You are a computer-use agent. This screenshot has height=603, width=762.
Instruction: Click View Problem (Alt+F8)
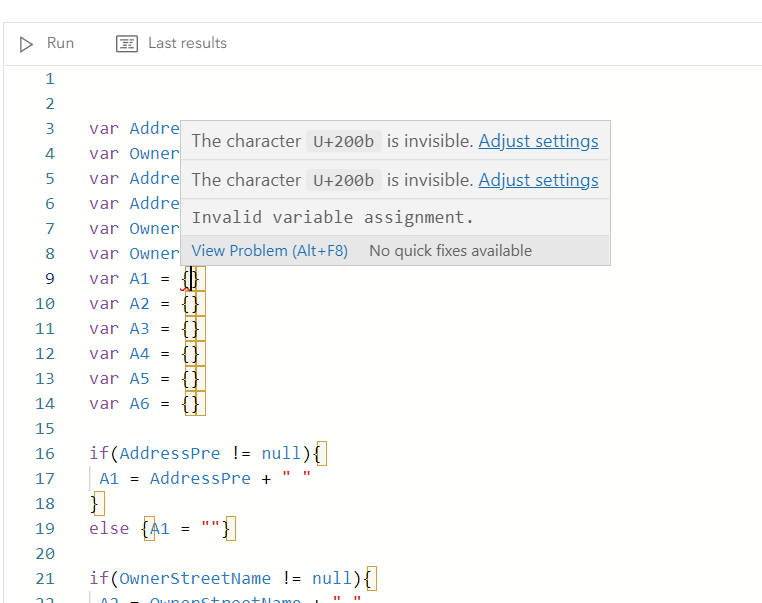(x=269, y=251)
